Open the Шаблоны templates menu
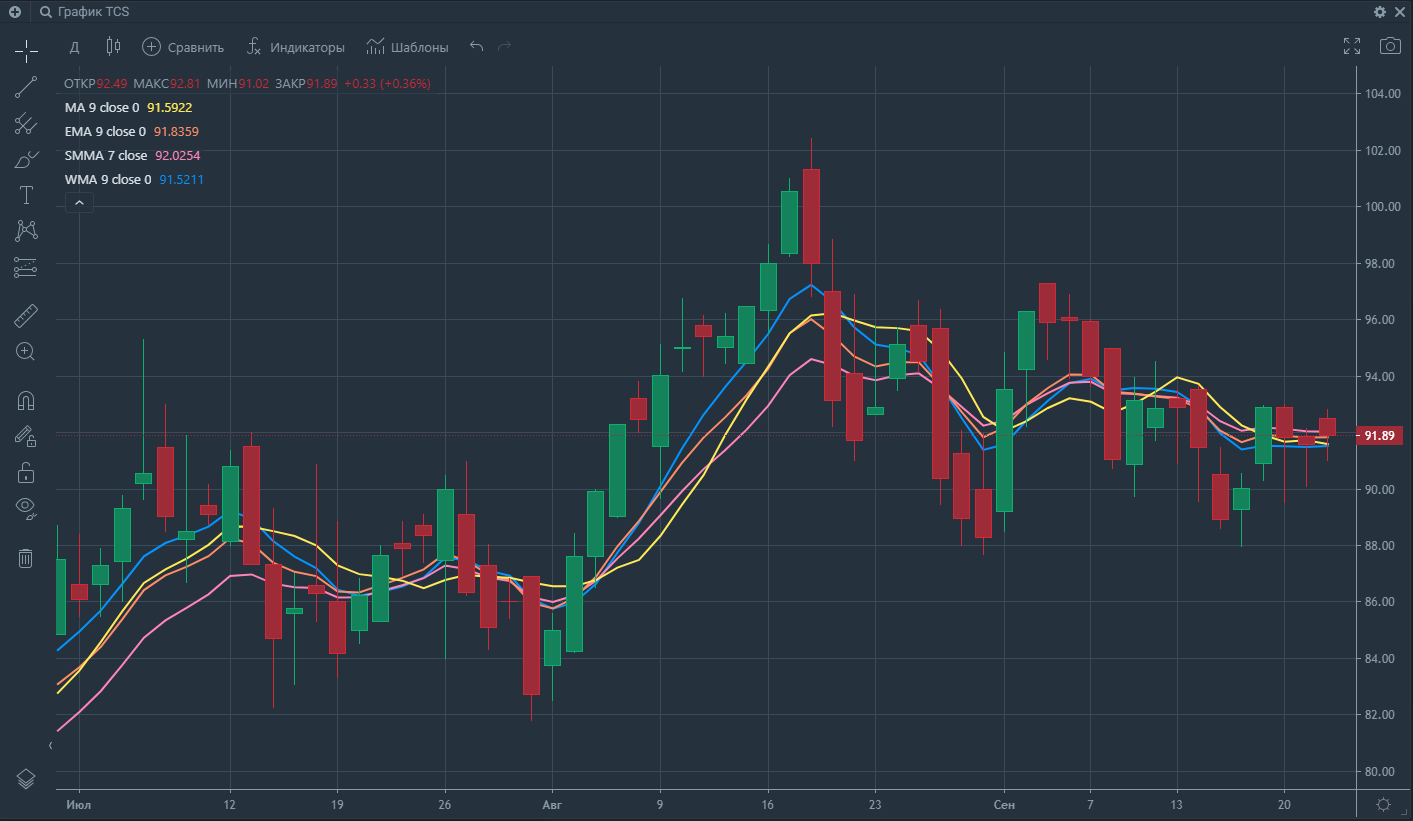Screen dimensions: 1413x821 pos(407,47)
